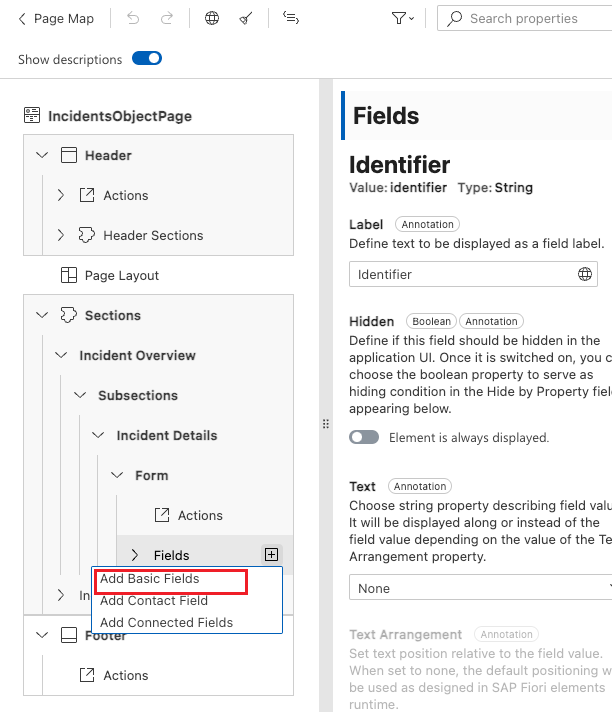Click the redo arrow icon
The image size is (612, 712).
point(167,18)
